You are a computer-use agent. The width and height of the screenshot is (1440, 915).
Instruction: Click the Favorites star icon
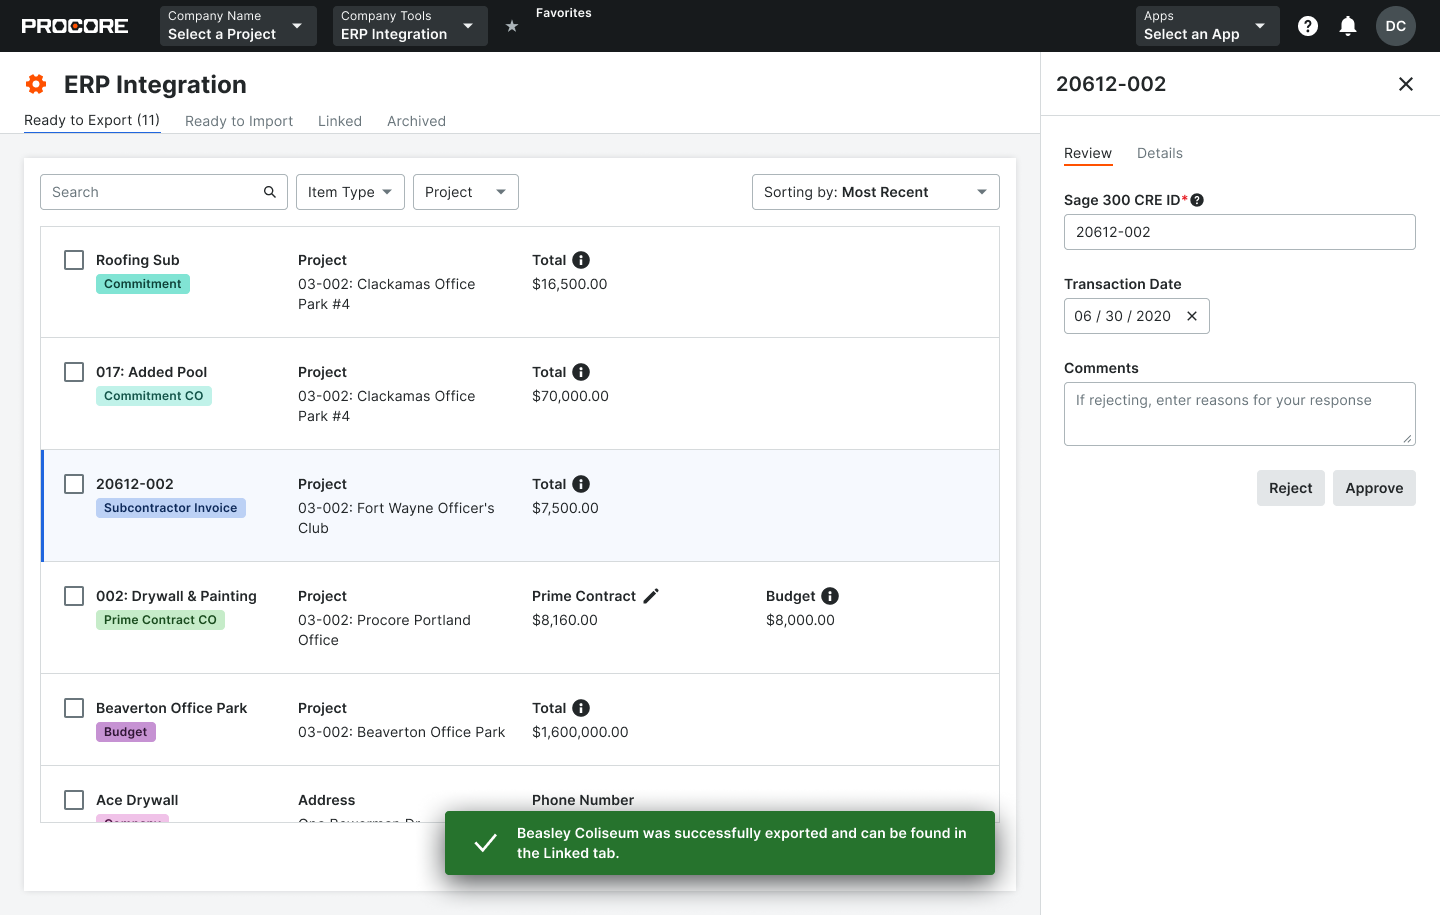pyautogui.click(x=512, y=26)
